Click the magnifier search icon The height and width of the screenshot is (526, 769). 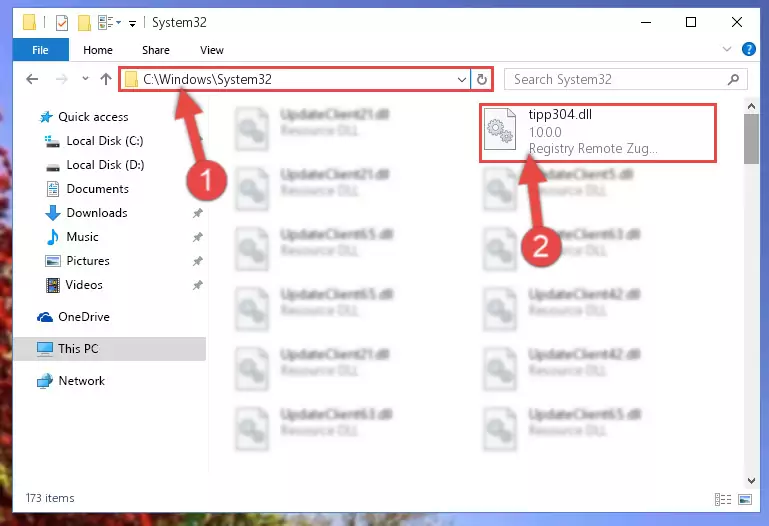(x=734, y=79)
